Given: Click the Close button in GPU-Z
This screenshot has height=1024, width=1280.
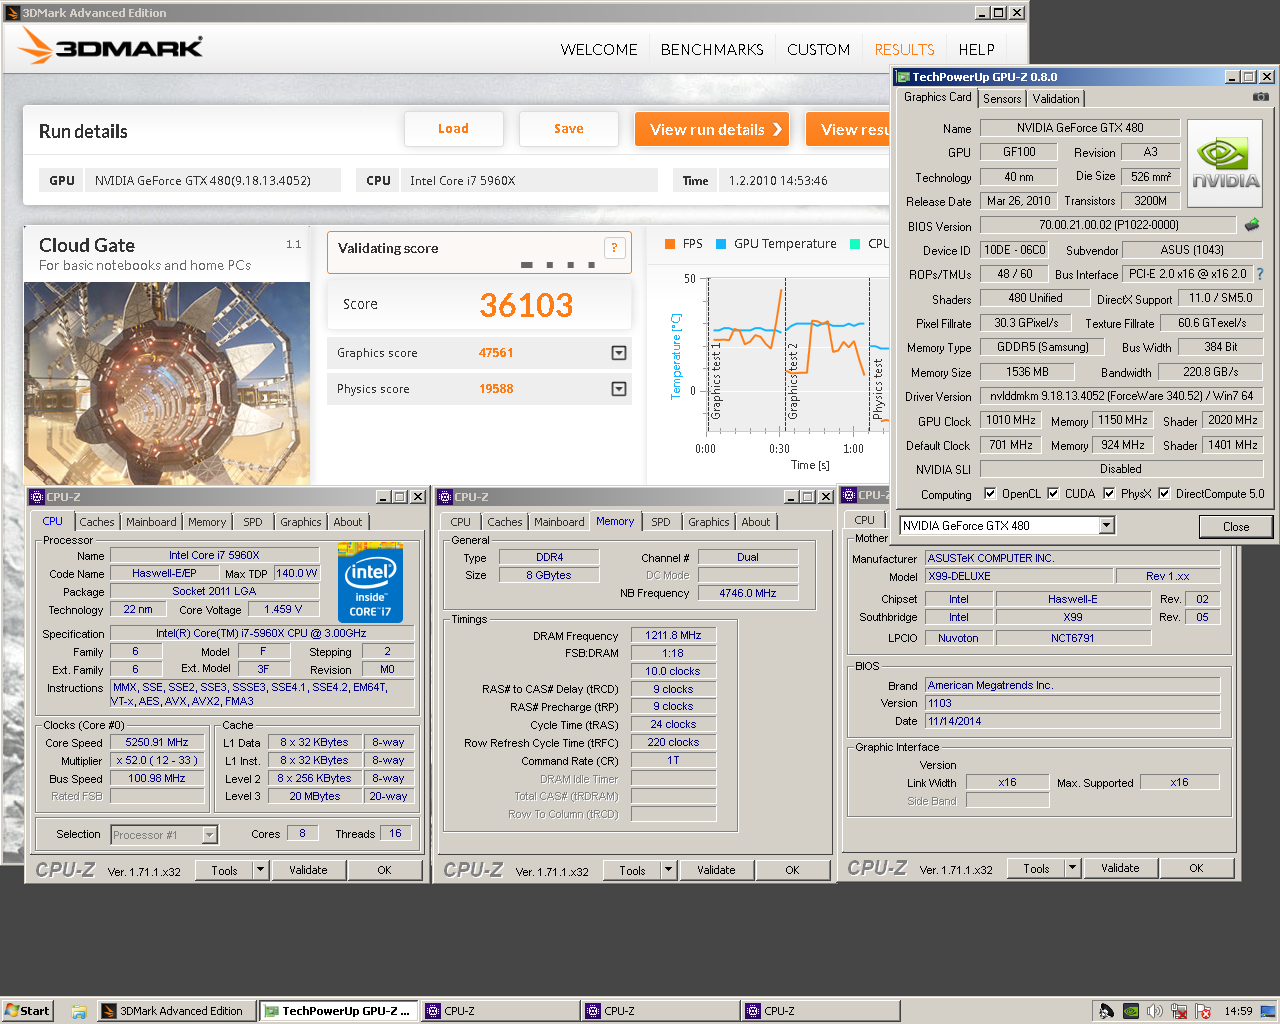Looking at the screenshot, I should (1236, 526).
